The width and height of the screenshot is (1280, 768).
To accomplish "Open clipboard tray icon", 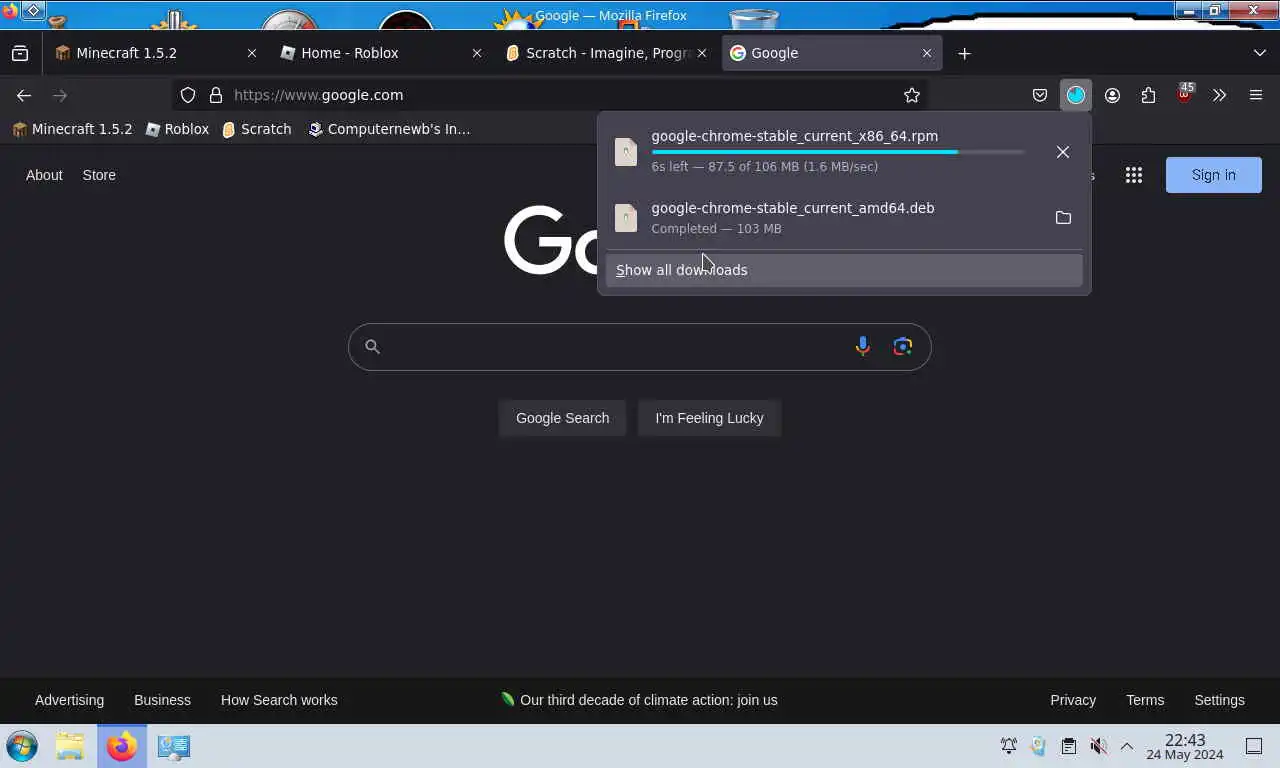I will [1068, 746].
